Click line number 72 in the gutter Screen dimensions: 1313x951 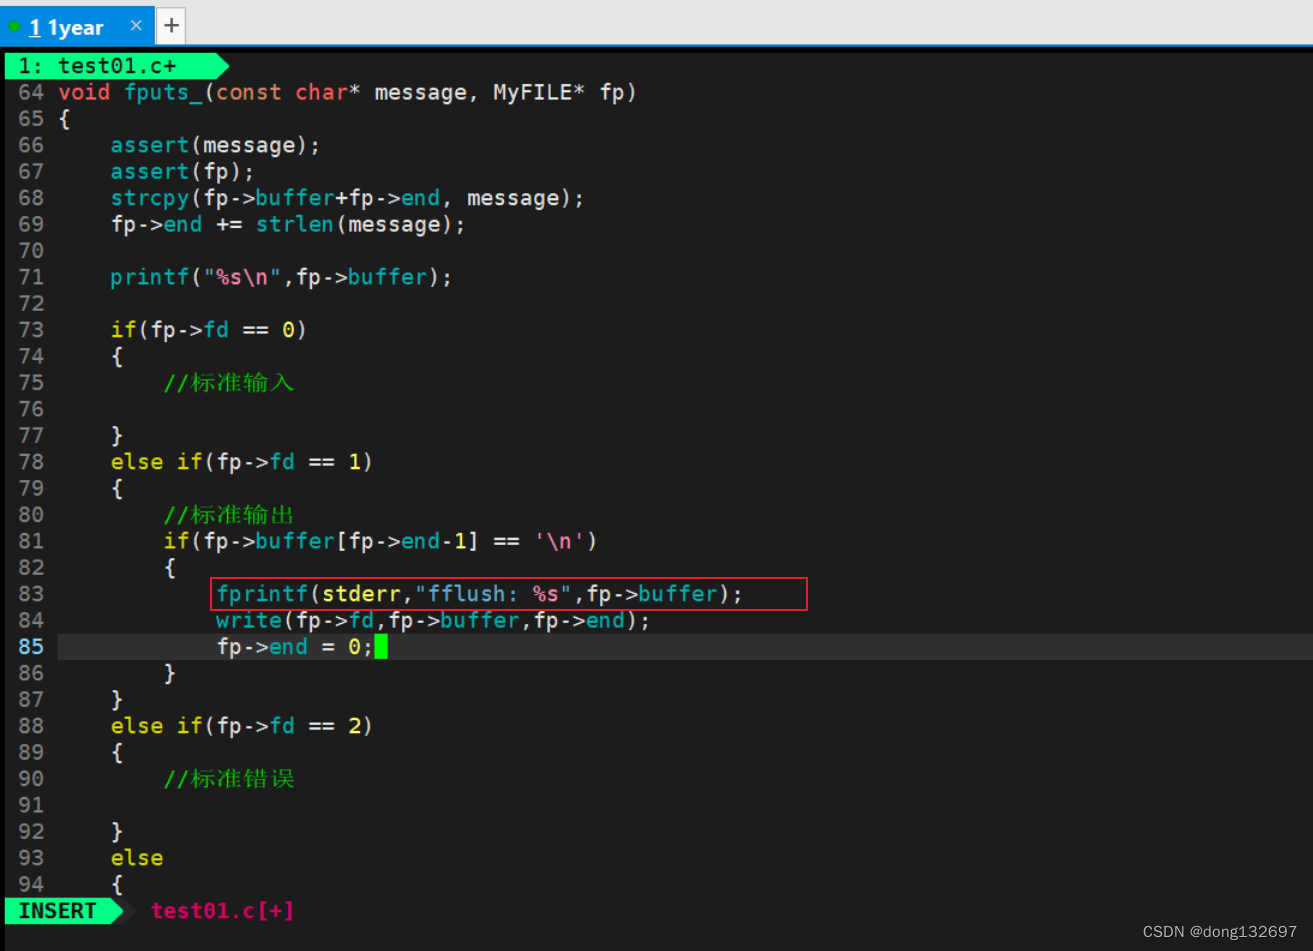pos(31,303)
